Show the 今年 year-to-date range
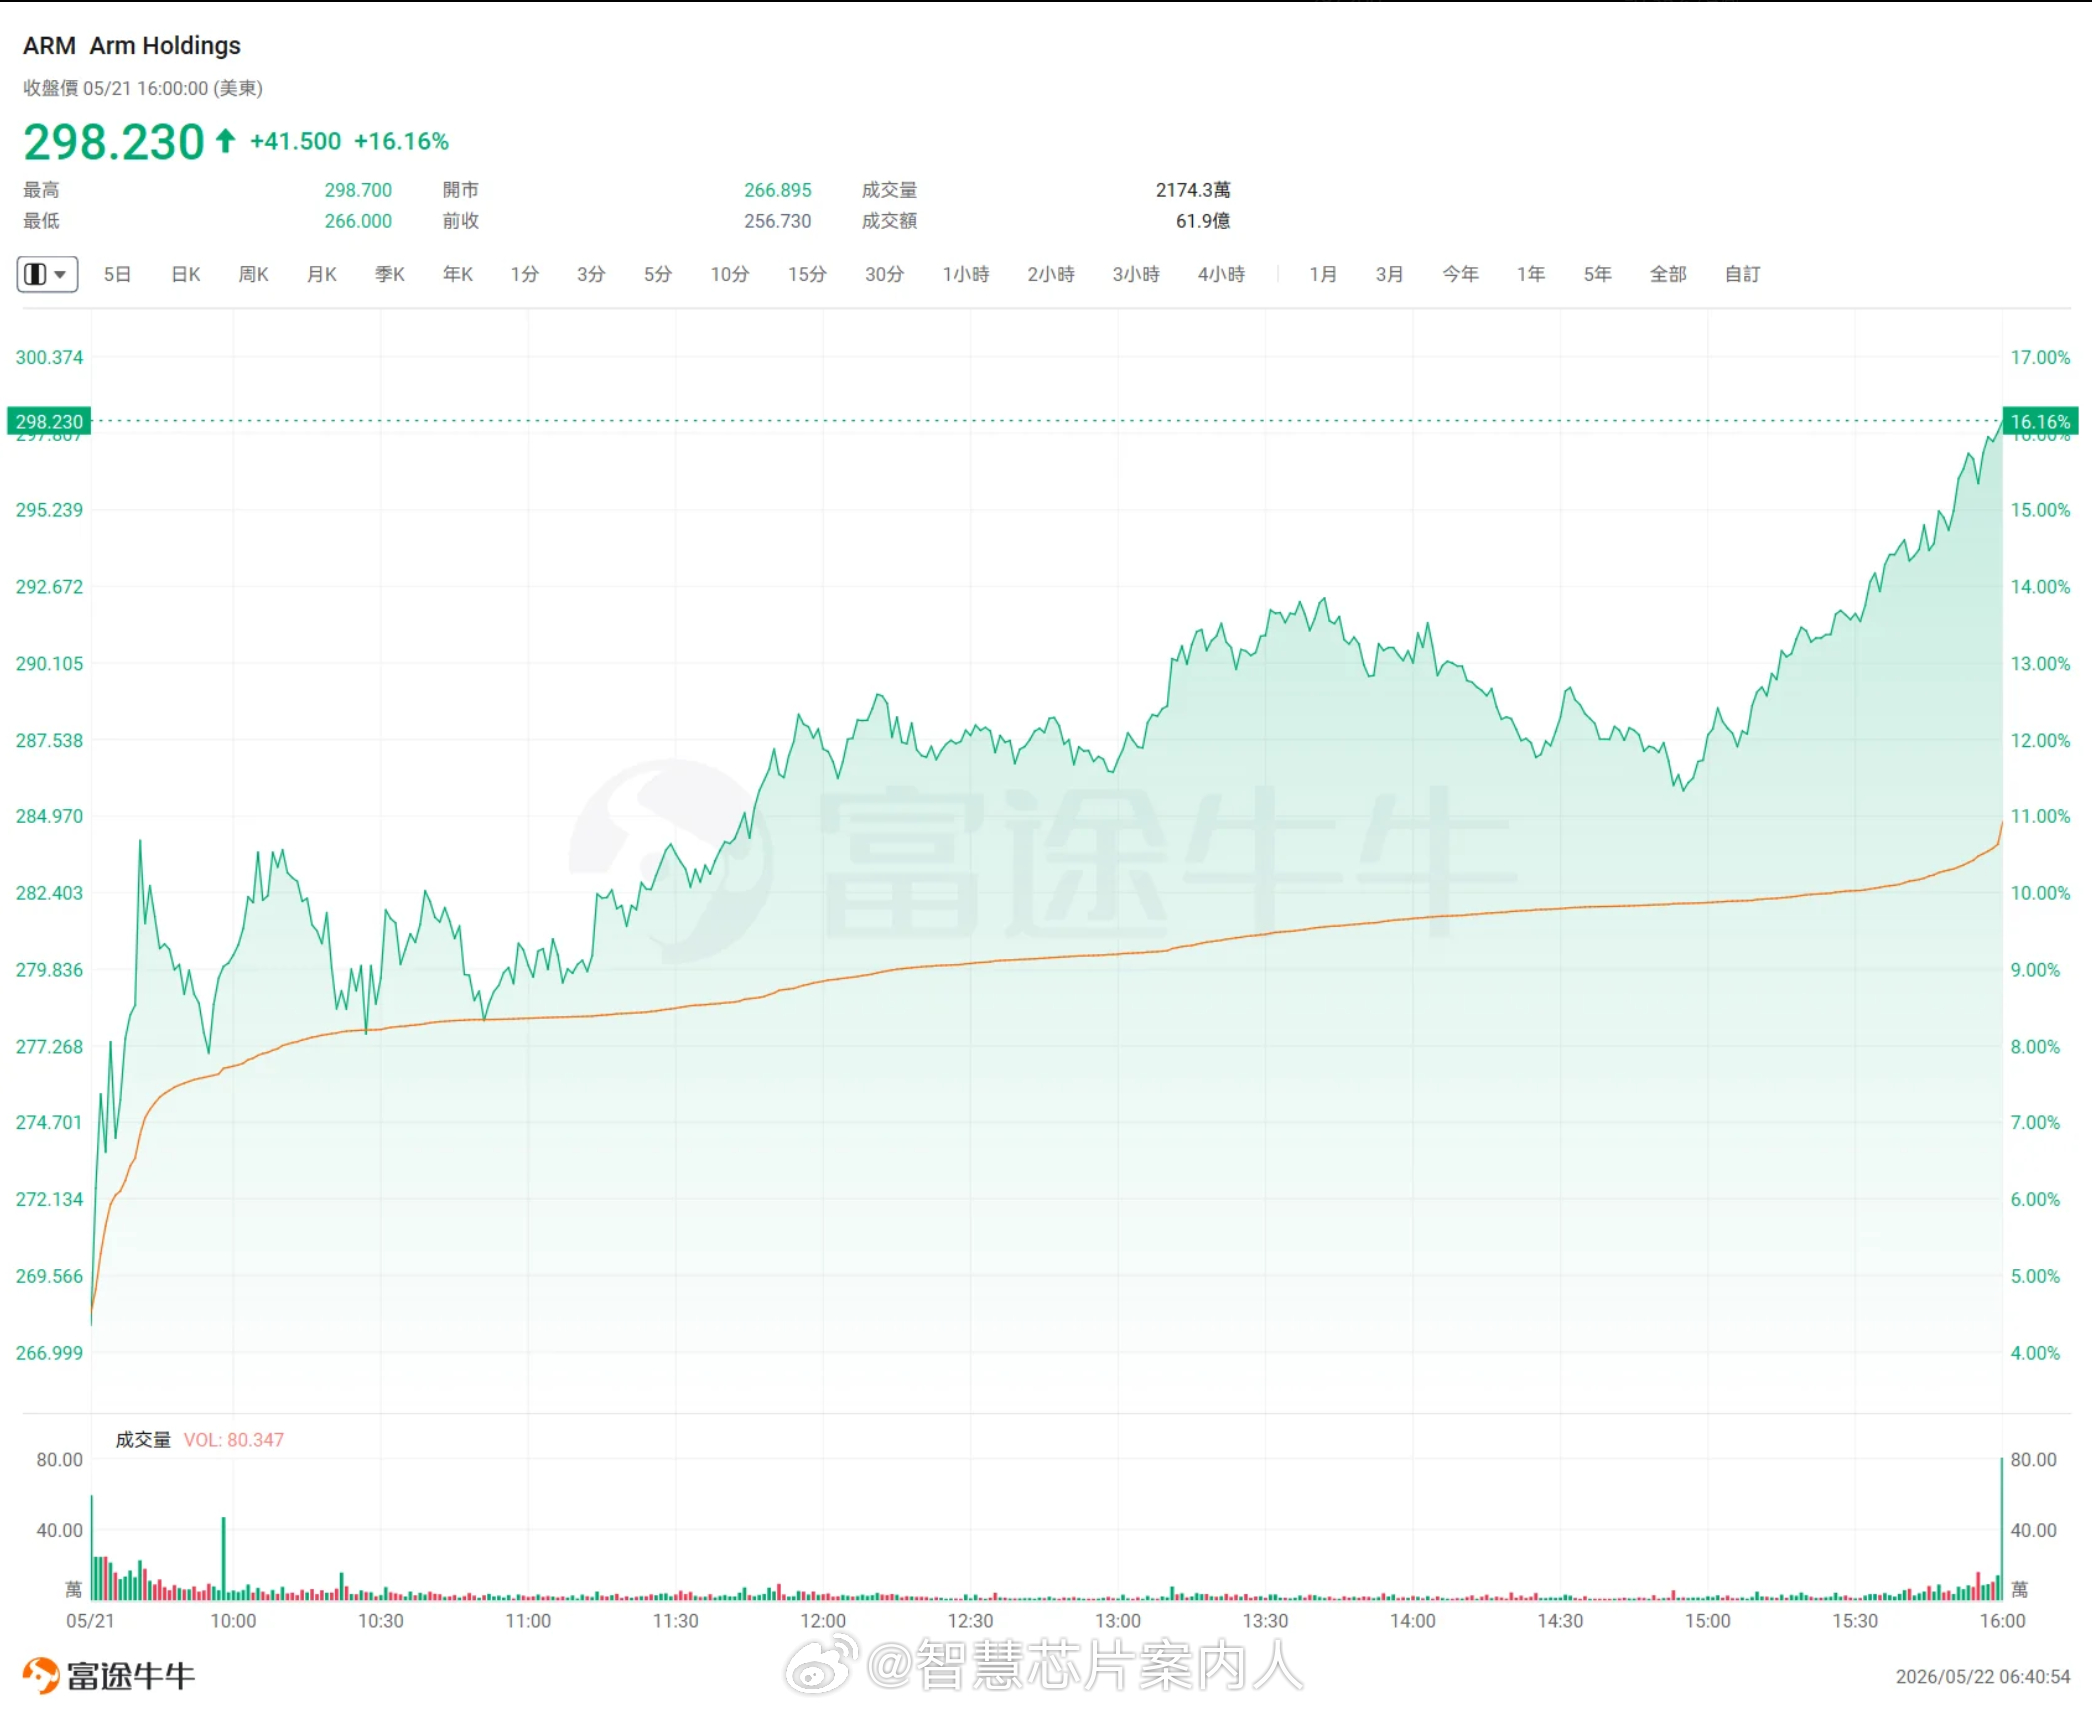The height and width of the screenshot is (1716, 2092). point(1460,274)
